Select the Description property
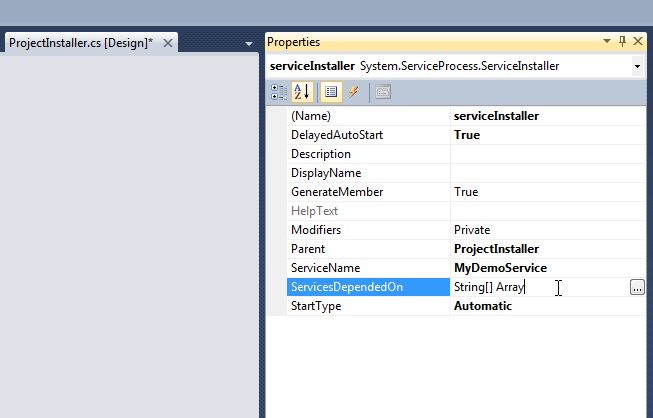Viewport: 653px width, 418px height. pyautogui.click(x=368, y=154)
